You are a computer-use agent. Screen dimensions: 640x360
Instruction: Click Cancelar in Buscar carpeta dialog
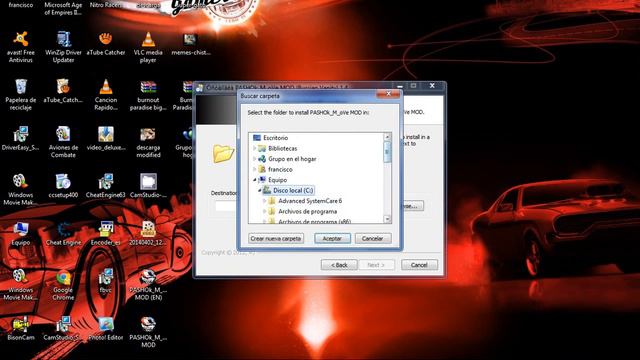373,238
